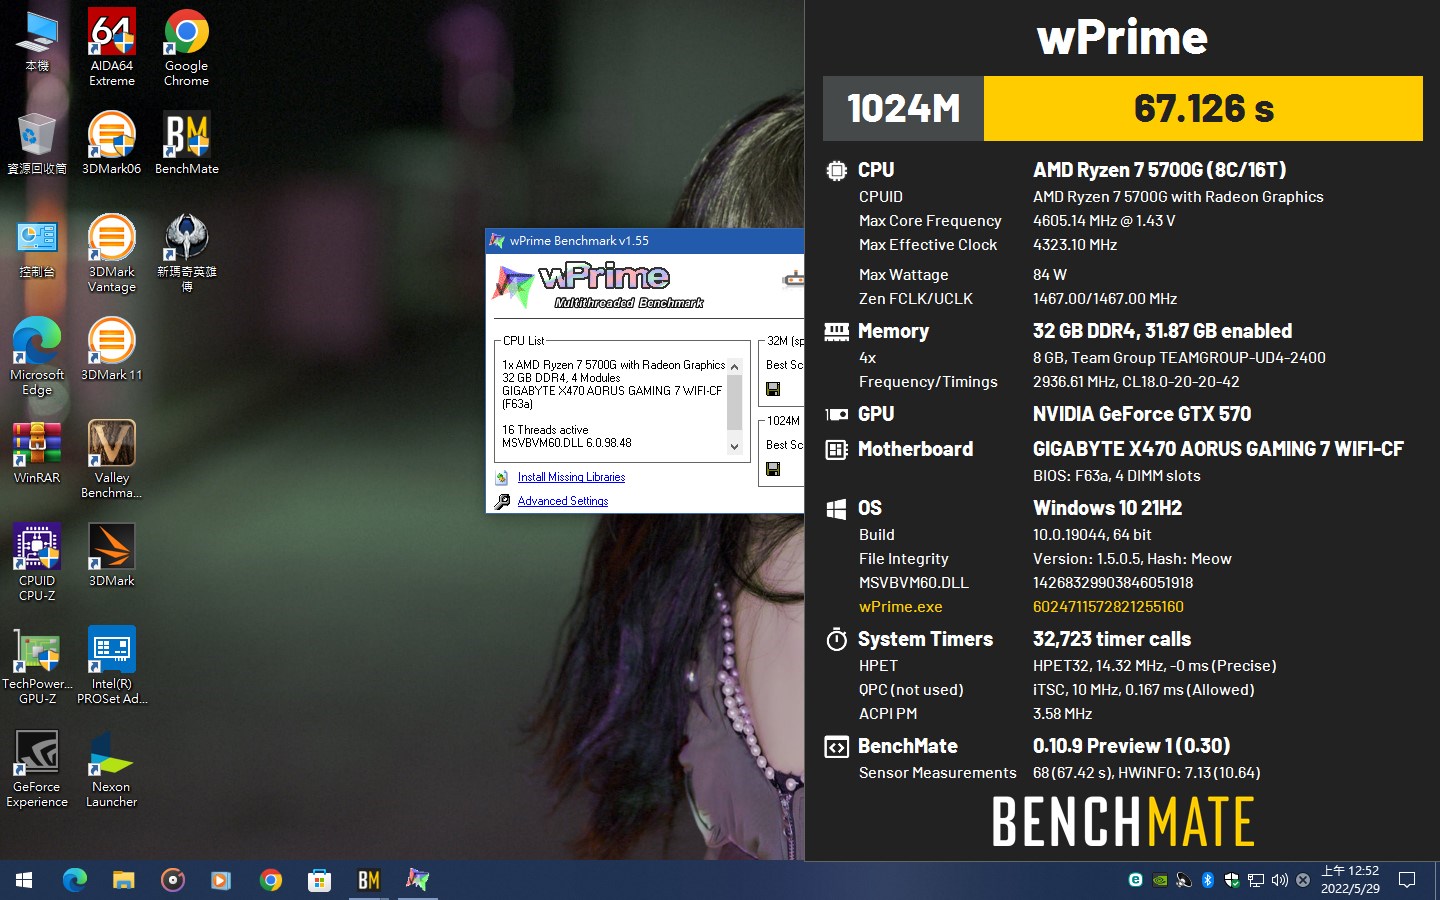Click the 32 GB DDR4, 31.87 GB enabled text
This screenshot has width=1440, height=900.
pyautogui.click(x=1162, y=331)
